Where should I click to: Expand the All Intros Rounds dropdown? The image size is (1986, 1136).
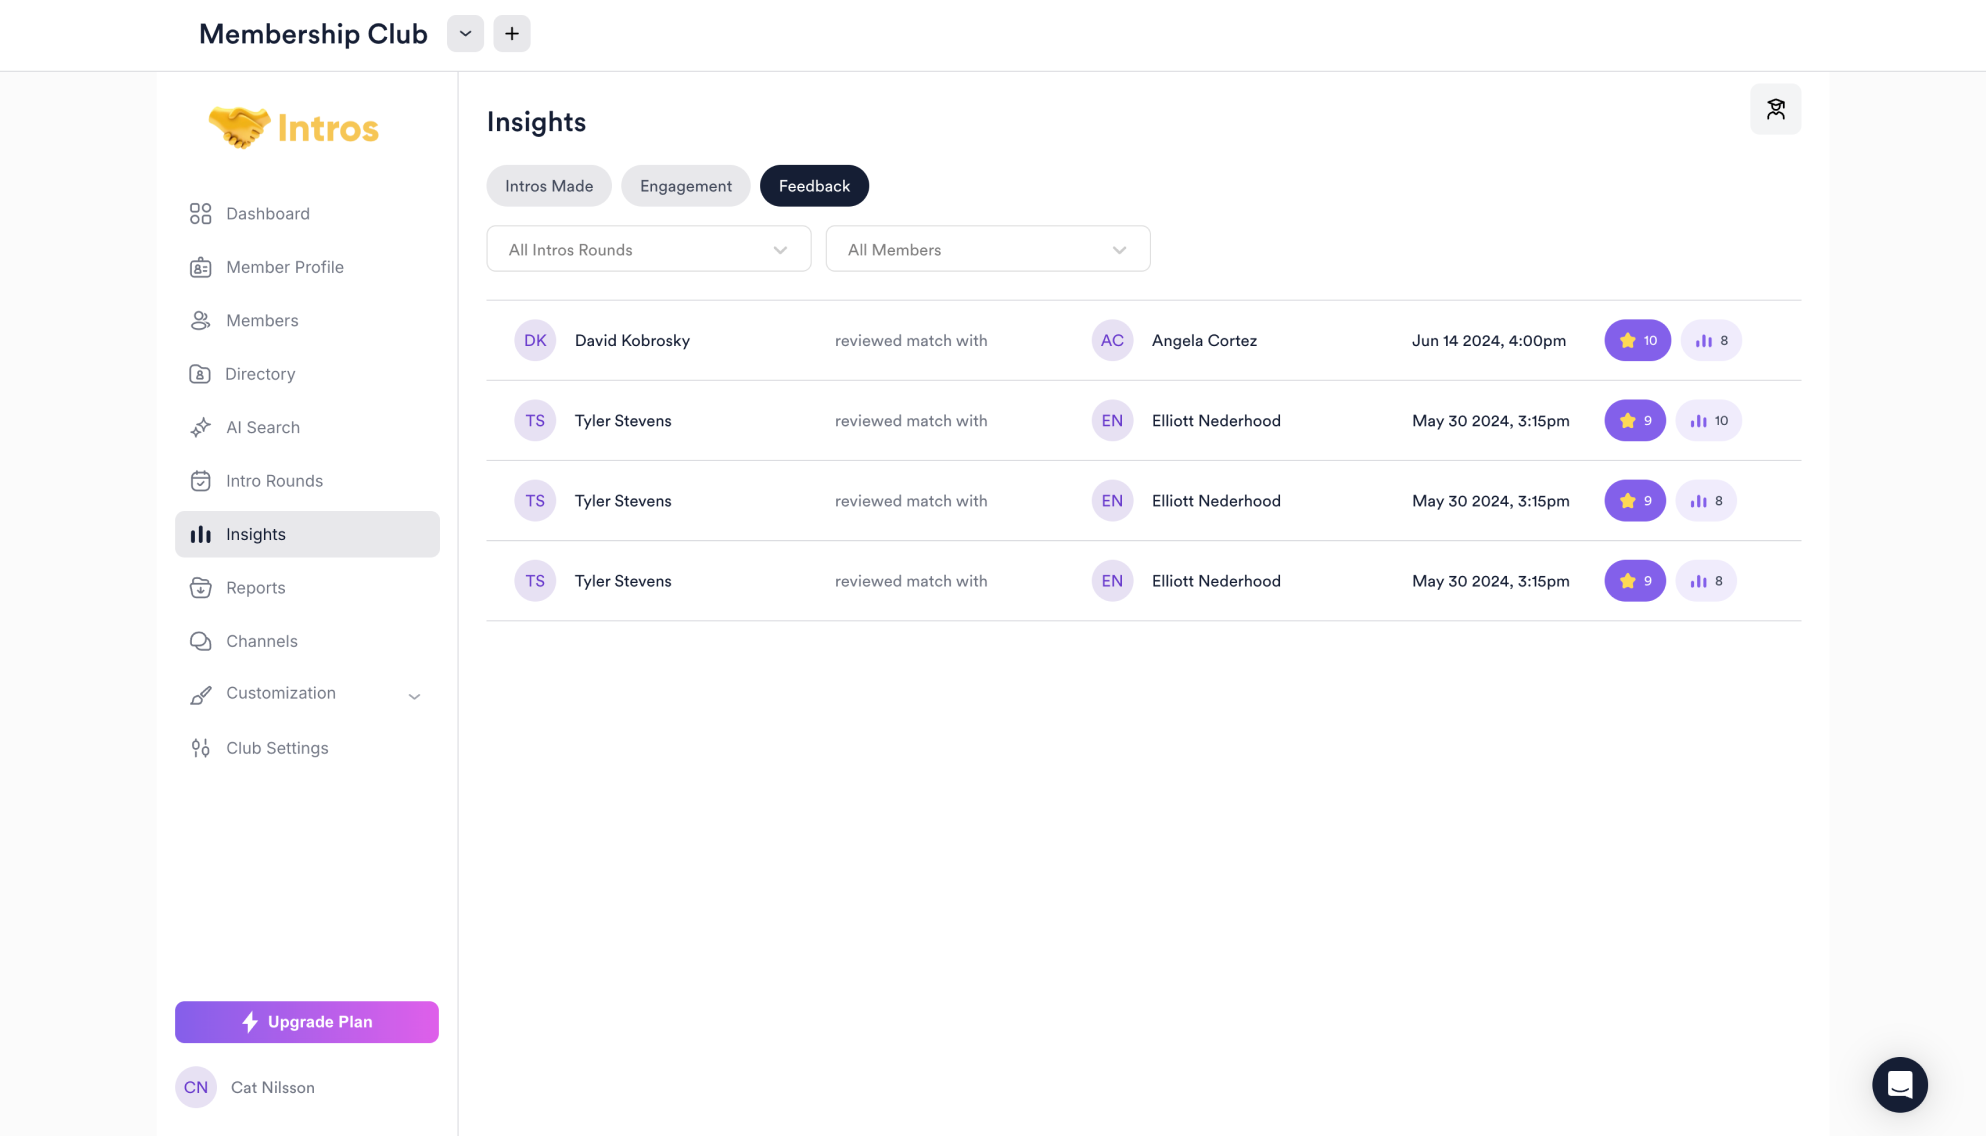click(648, 249)
